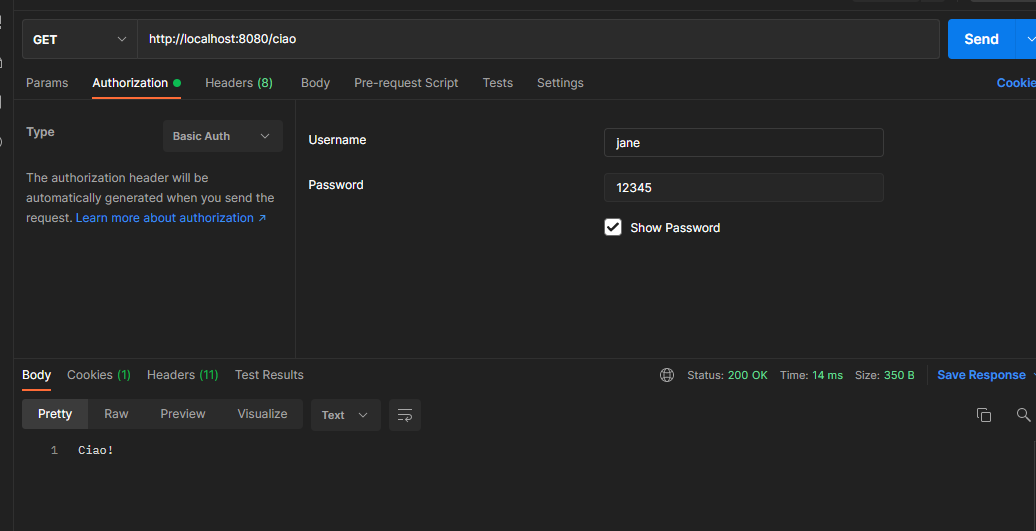Click the Username label
The width and height of the screenshot is (1036, 531).
[x=337, y=140]
